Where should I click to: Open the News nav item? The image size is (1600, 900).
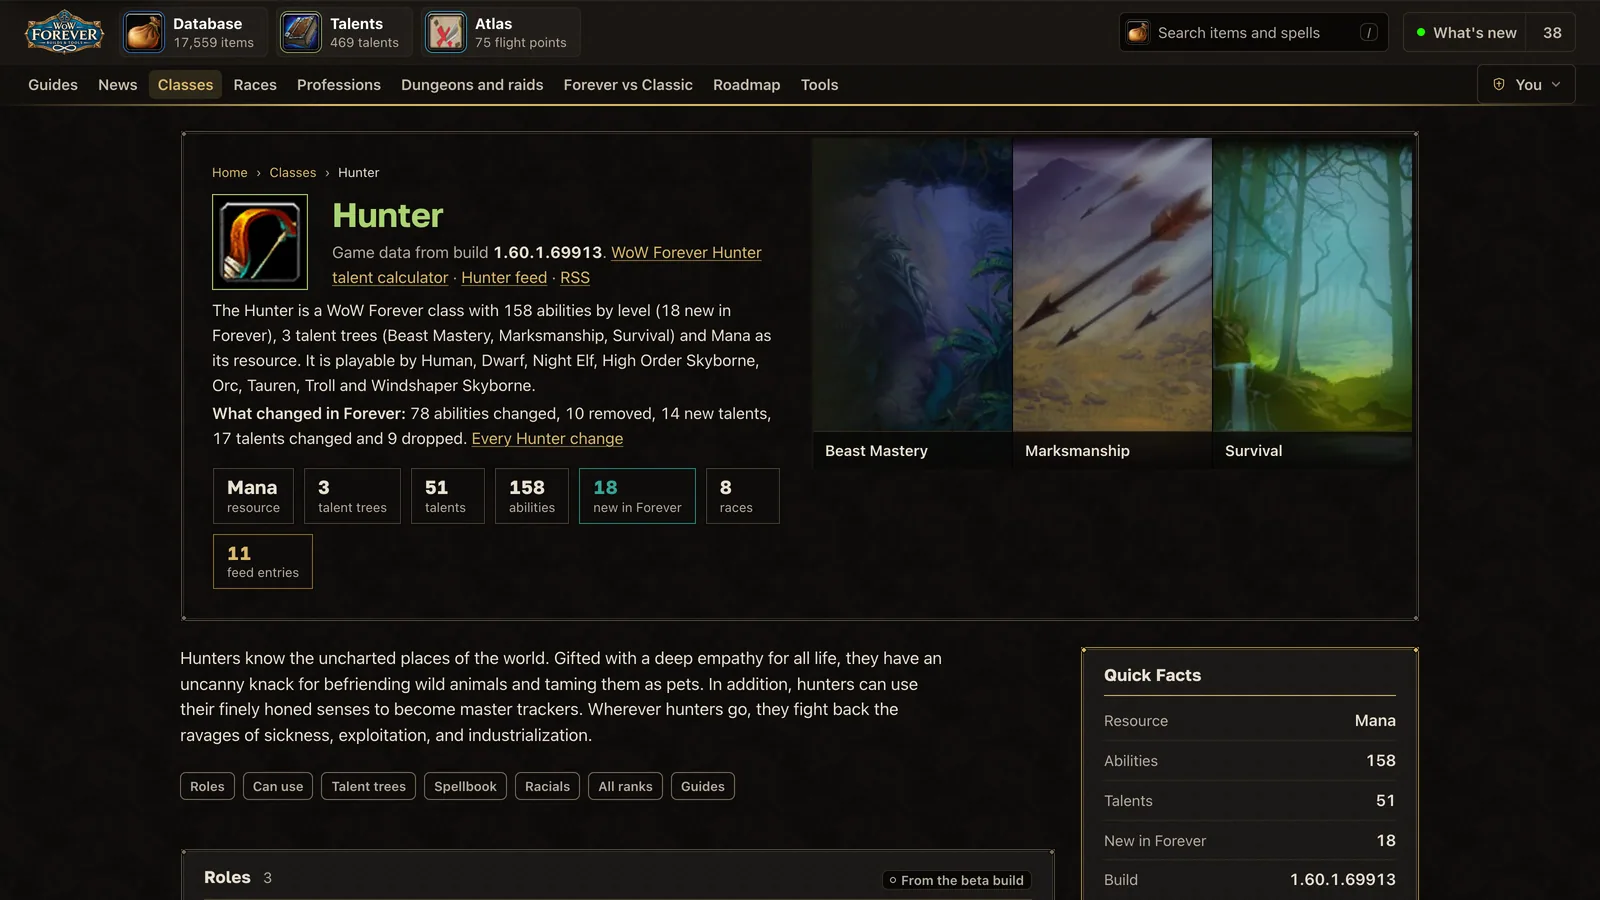tap(118, 85)
